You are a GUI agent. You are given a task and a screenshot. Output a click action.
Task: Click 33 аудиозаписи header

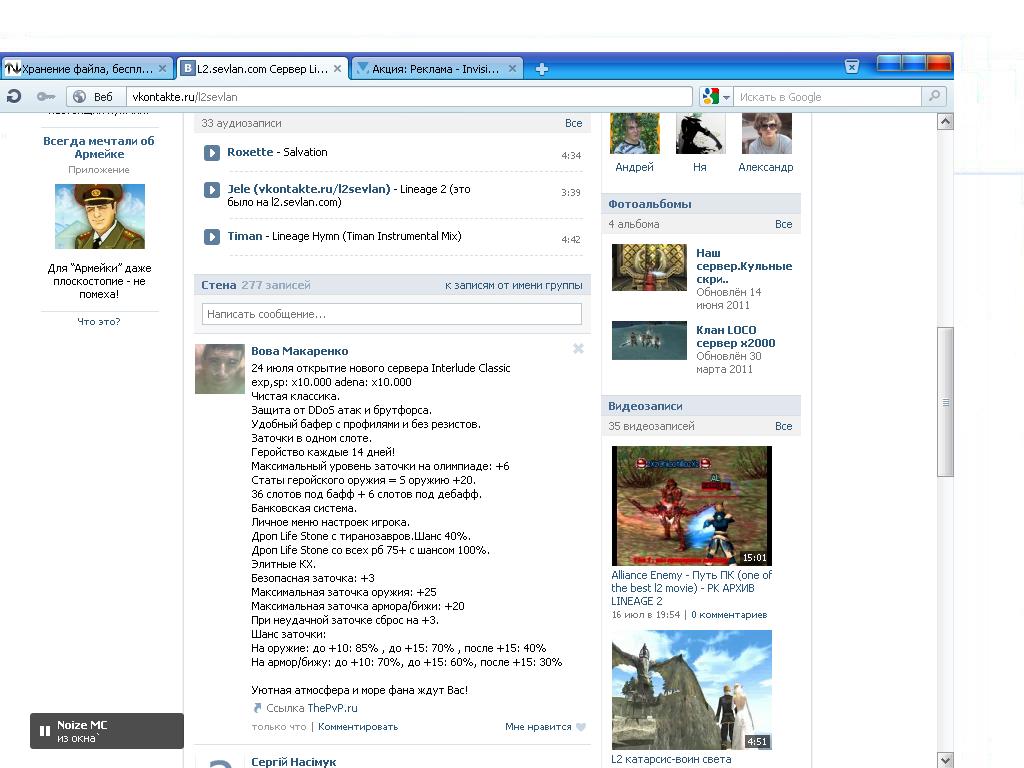click(x=241, y=123)
